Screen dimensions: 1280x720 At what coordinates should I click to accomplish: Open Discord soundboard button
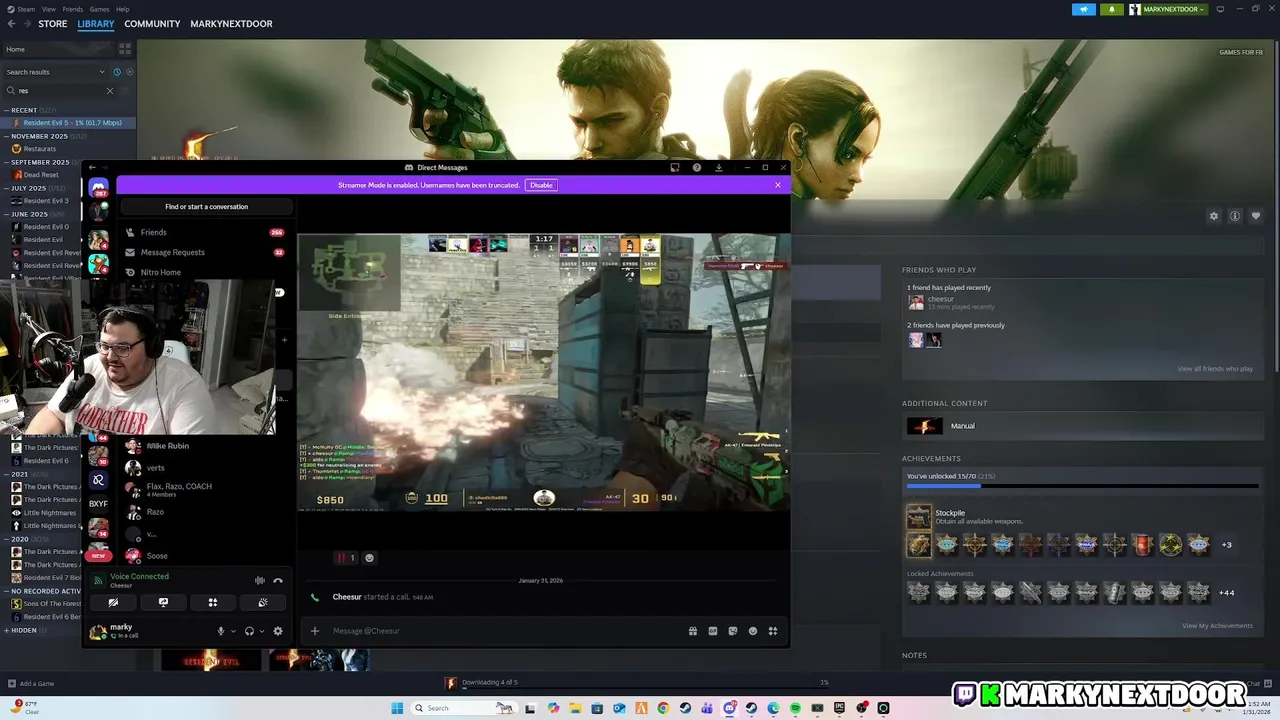[263, 602]
